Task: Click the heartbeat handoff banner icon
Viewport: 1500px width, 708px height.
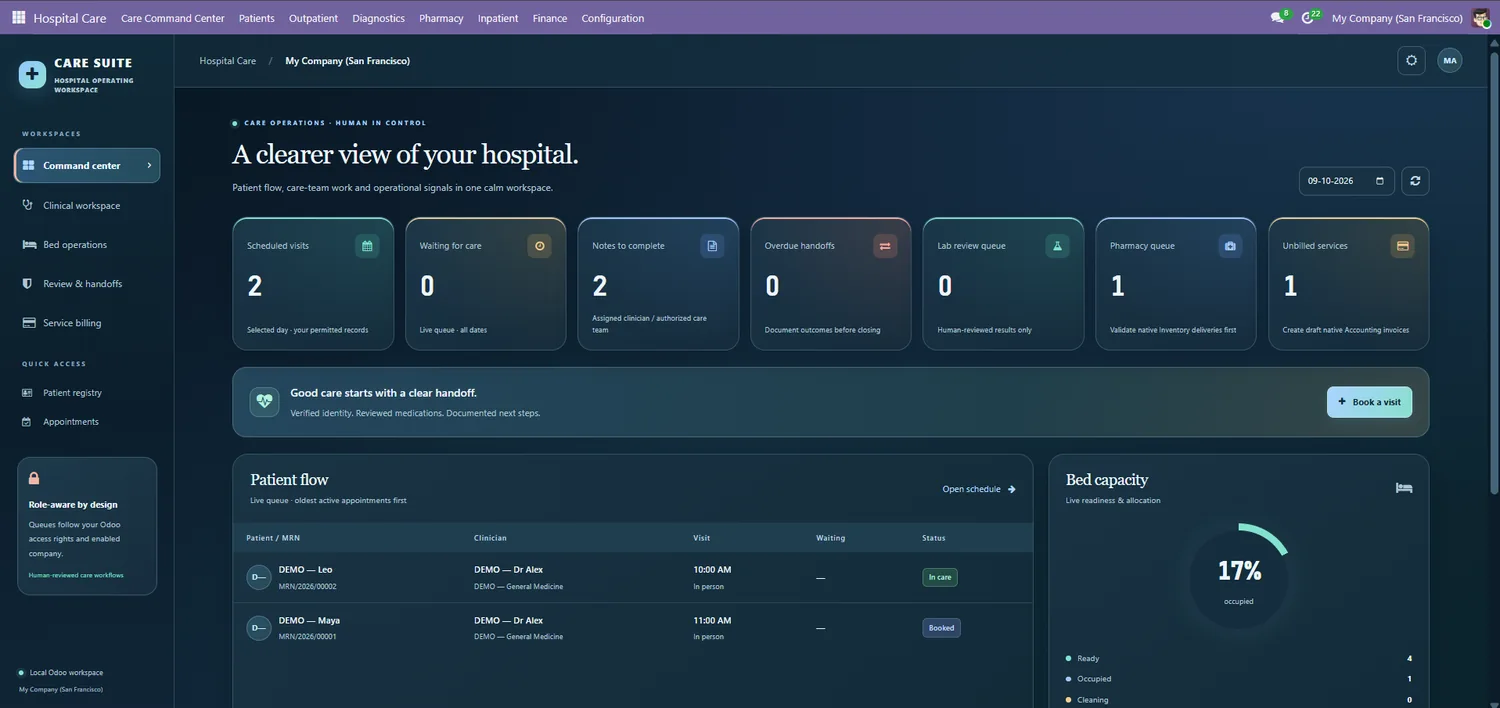Action: coord(264,402)
